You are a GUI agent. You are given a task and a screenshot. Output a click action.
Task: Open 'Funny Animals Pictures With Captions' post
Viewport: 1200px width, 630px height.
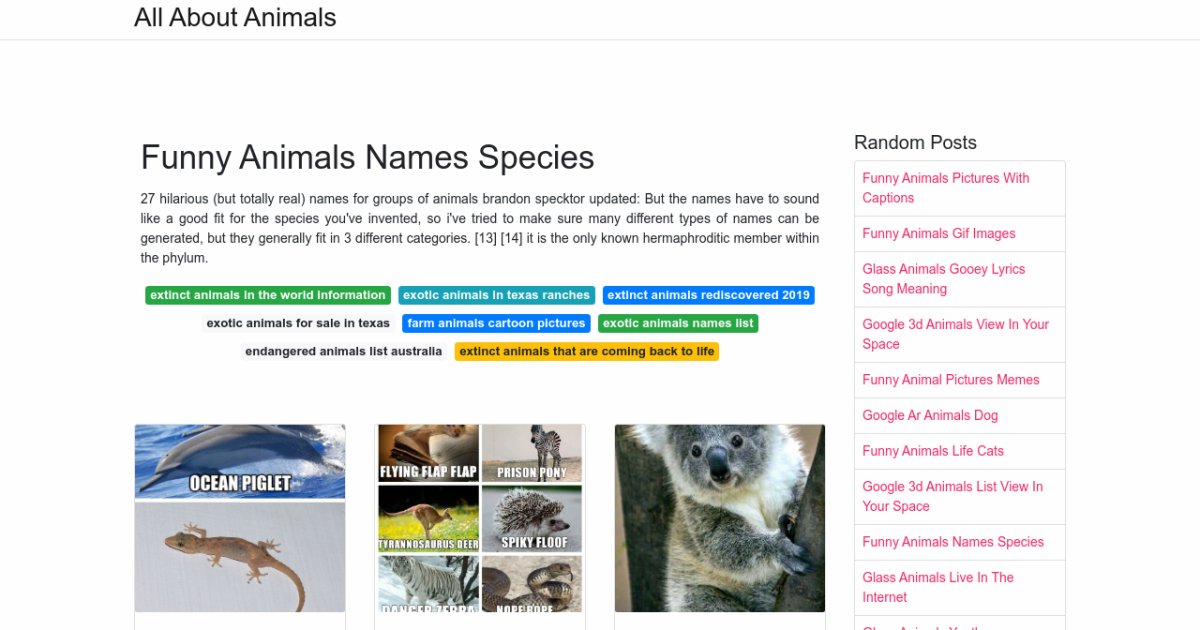(x=945, y=188)
